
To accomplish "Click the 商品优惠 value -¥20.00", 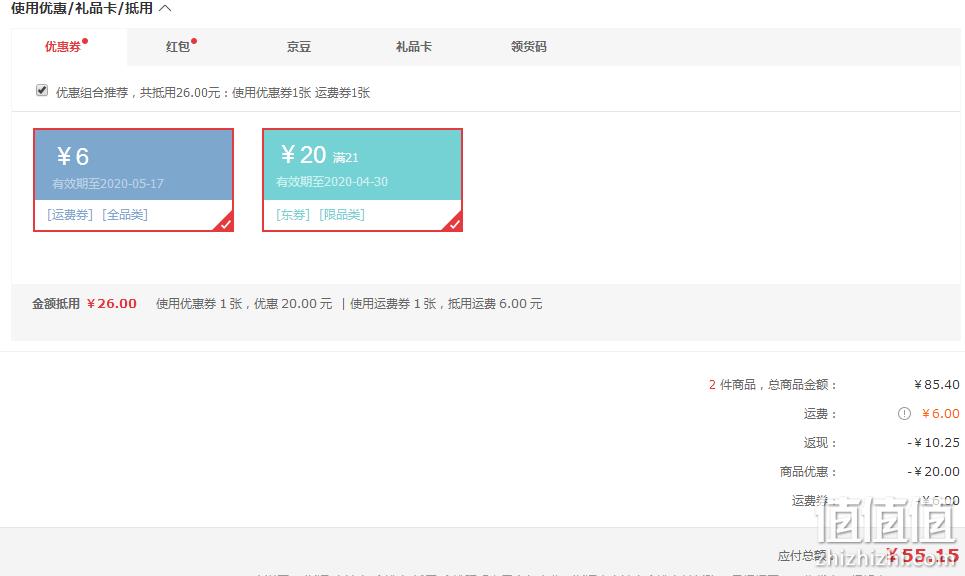I will coord(934,471).
